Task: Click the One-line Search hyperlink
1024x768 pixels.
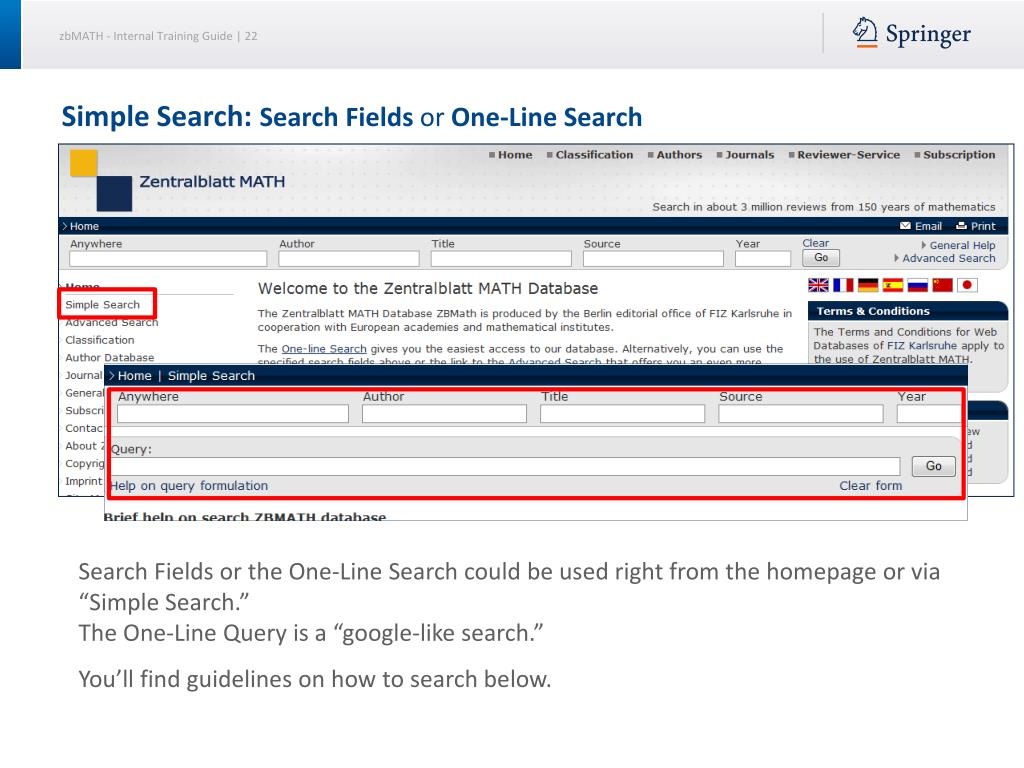Action: click(324, 349)
